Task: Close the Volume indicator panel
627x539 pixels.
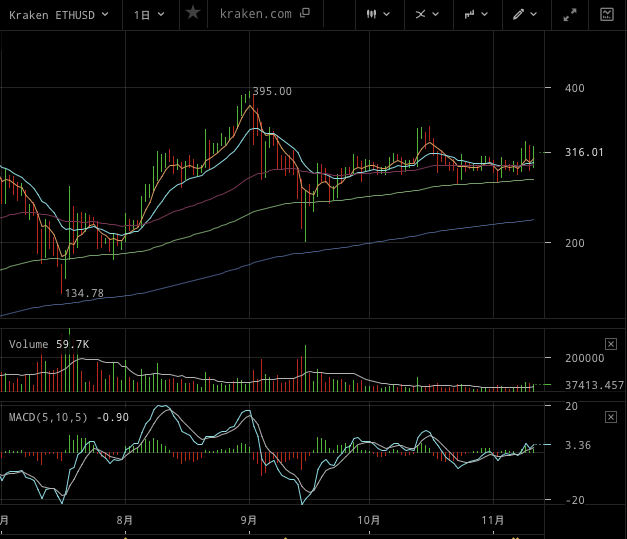Action: click(611, 344)
